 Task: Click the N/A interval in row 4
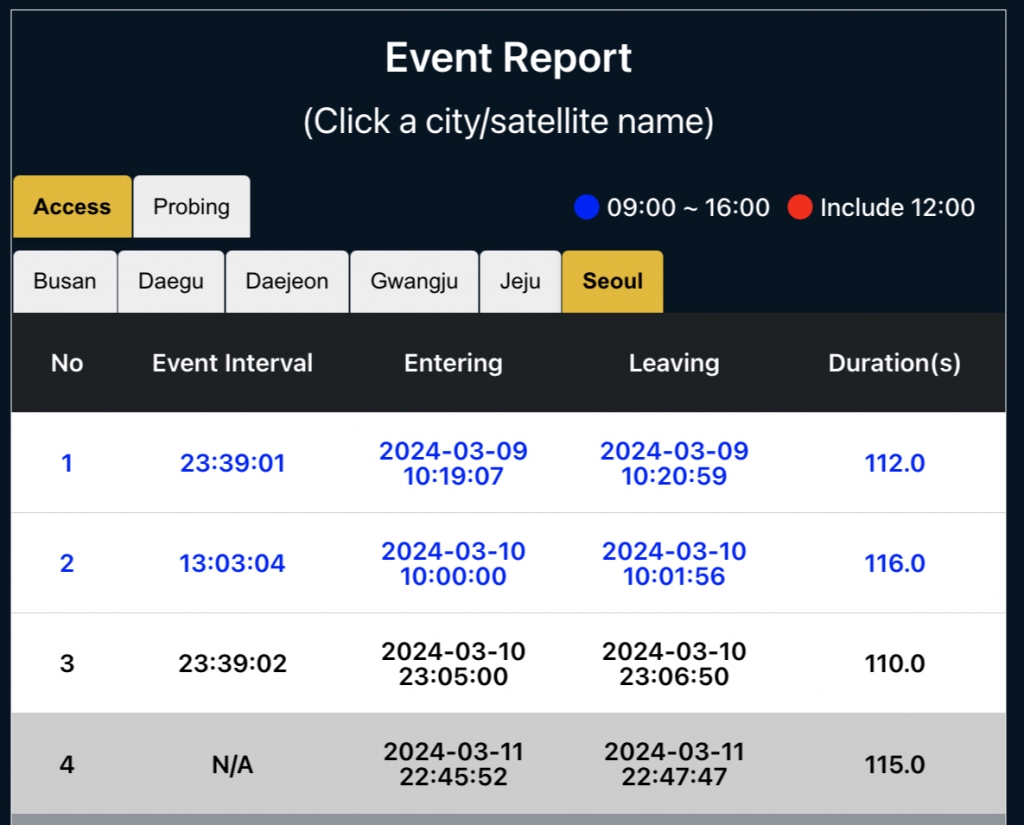[x=232, y=765]
